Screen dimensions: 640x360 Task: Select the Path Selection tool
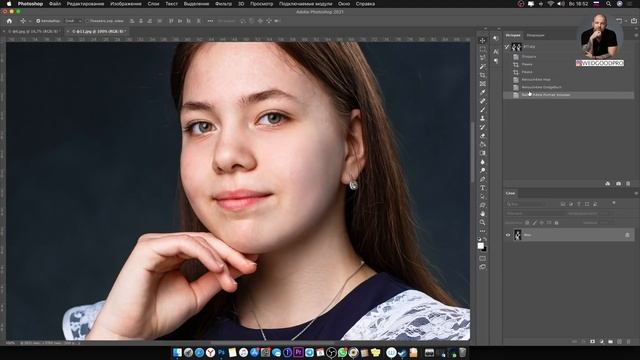coord(482,196)
